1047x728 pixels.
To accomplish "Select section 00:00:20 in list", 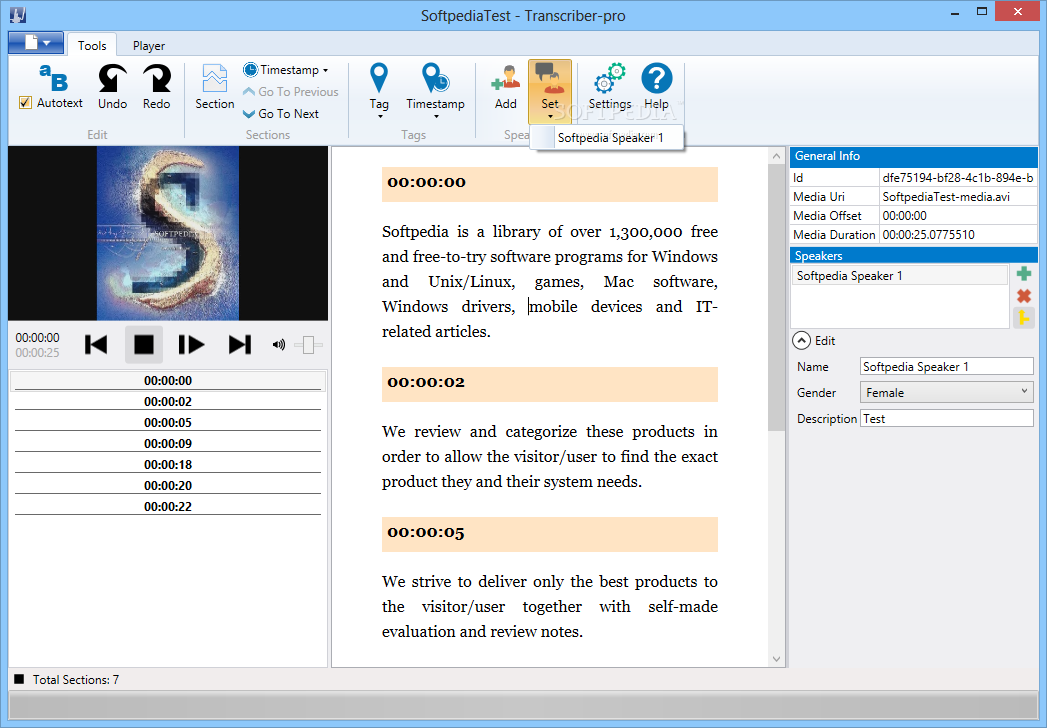I will [168, 485].
